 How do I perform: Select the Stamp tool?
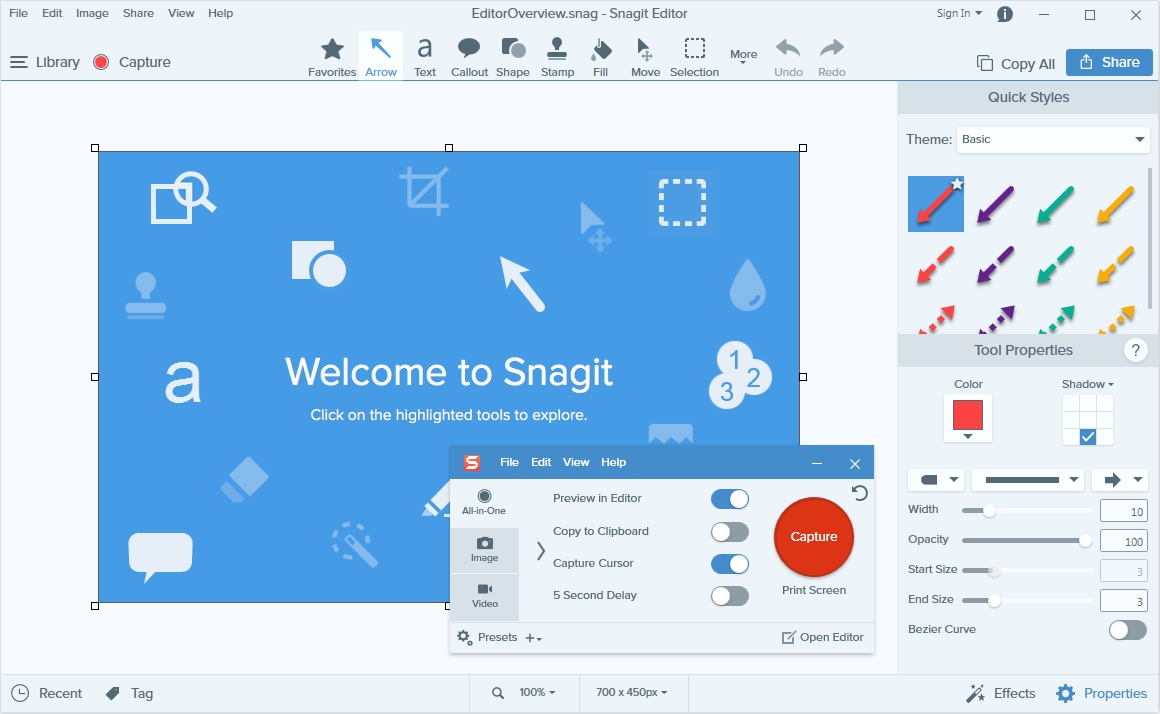[557, 57]
